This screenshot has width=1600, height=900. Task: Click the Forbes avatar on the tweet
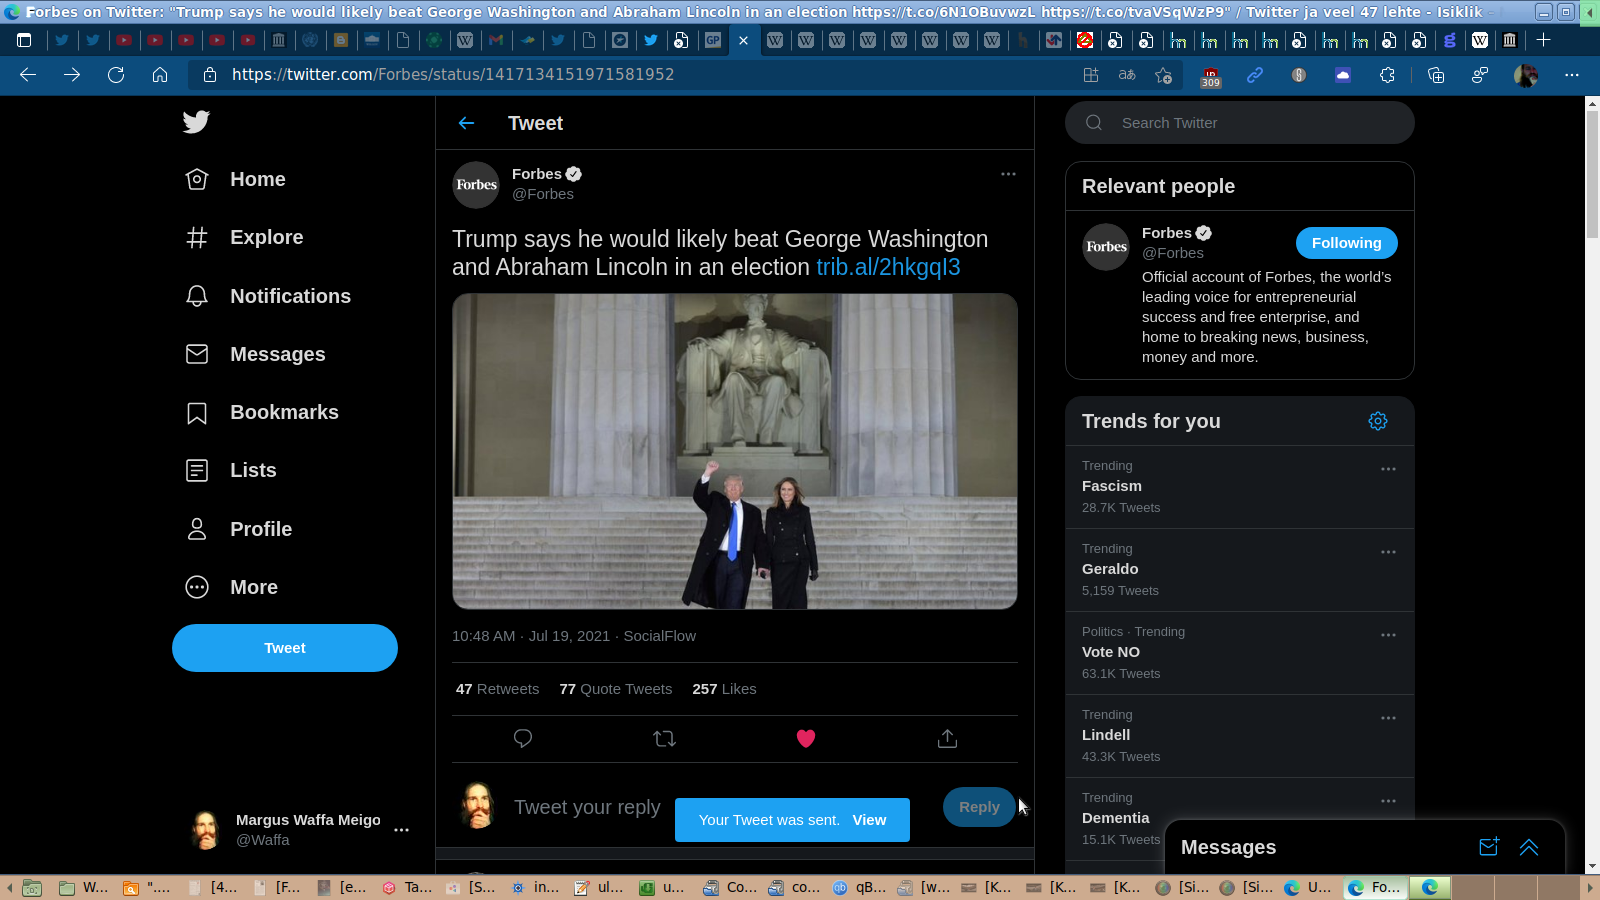point(476,185)
